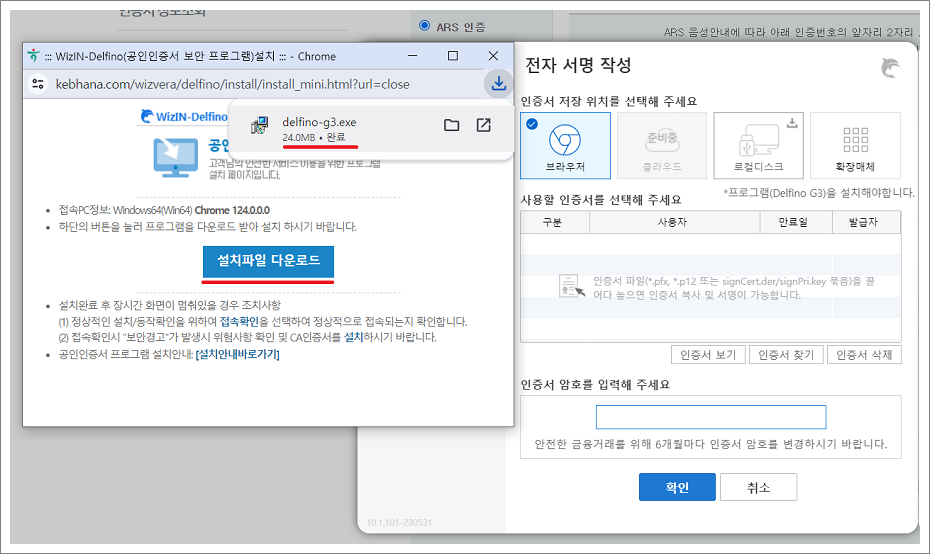Close the WizIN-Delfino popup window
This screenshot has width=930, height=554.
493,56
